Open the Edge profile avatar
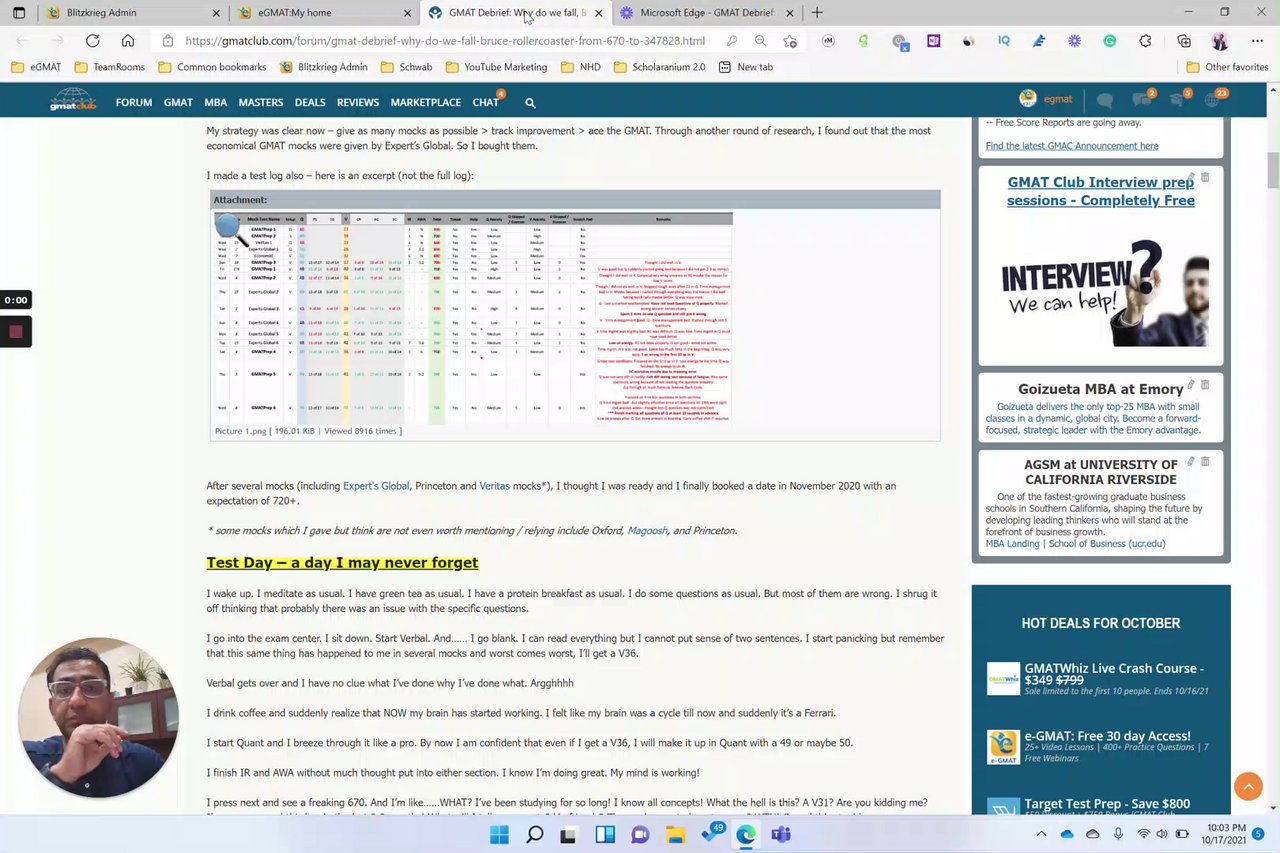Screen dimensions: 1280x853 click(1219, 41)
